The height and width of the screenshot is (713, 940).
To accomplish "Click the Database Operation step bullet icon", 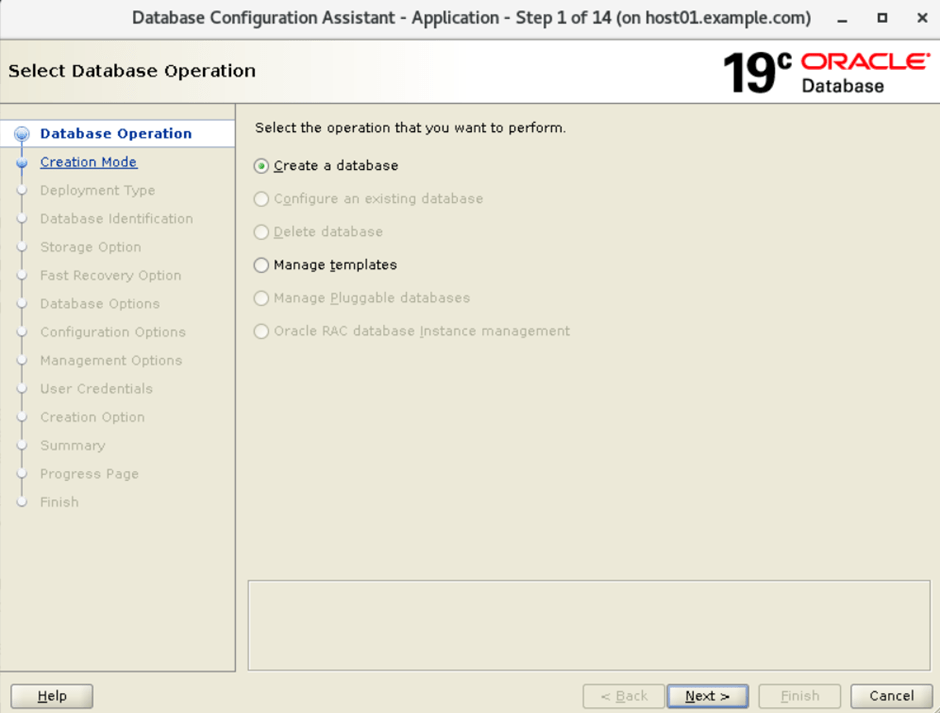I will [22, 134].
